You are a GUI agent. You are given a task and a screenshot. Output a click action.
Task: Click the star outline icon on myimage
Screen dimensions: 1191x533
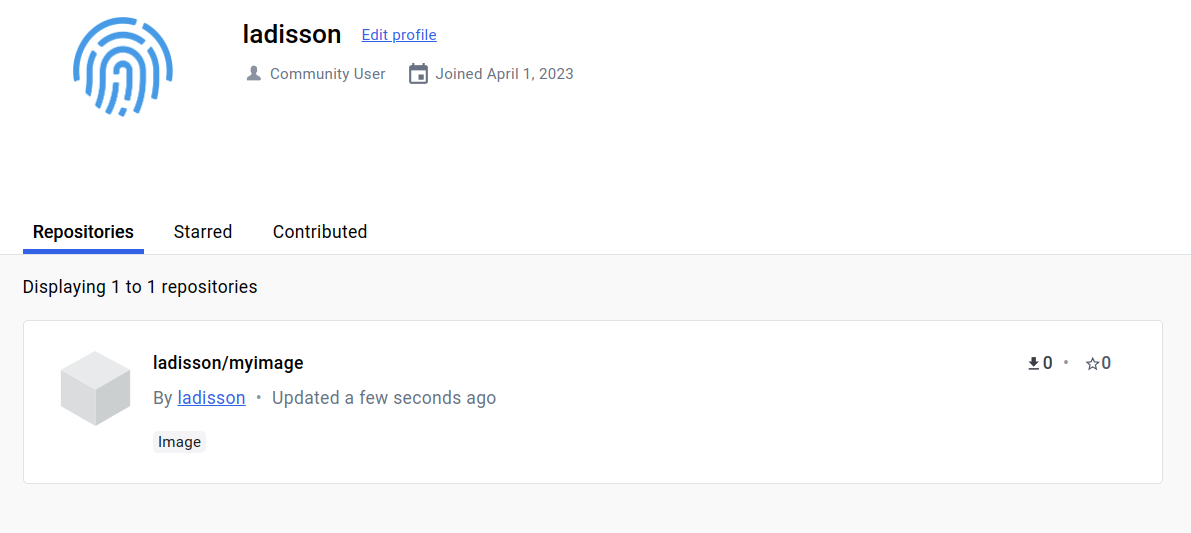1092,364
